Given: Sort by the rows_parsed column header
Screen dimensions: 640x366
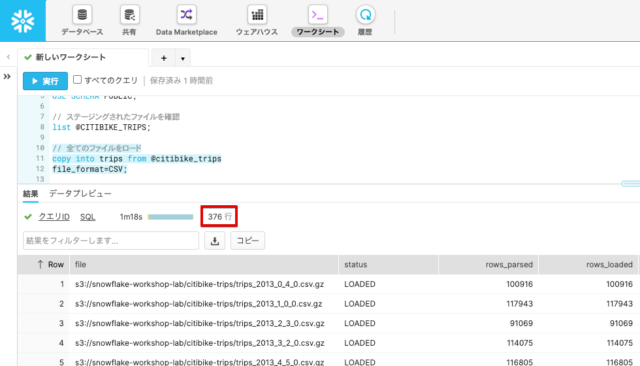Looking at the screenshot, I should click(489, 264).
